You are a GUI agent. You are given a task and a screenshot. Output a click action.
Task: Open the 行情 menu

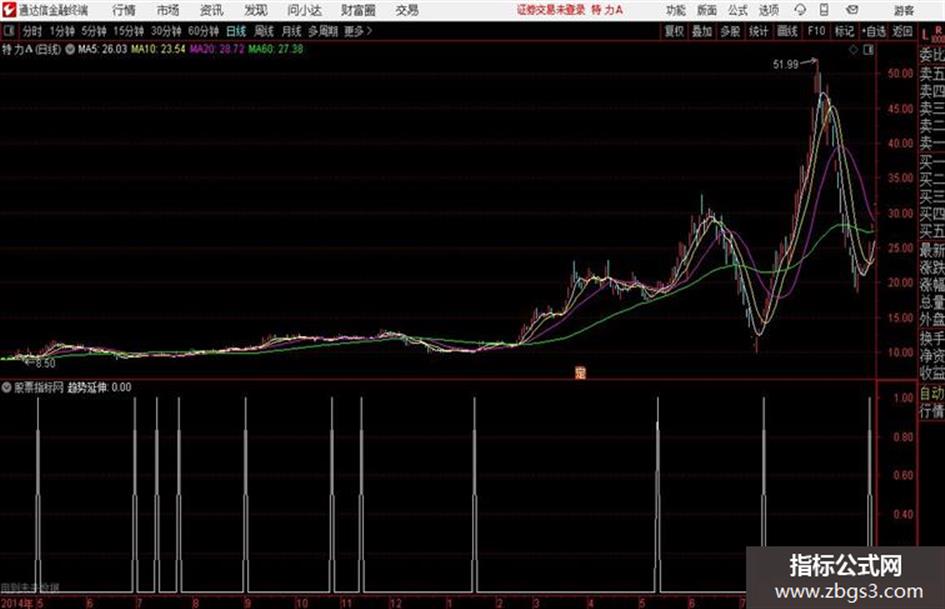click(124, 10)
